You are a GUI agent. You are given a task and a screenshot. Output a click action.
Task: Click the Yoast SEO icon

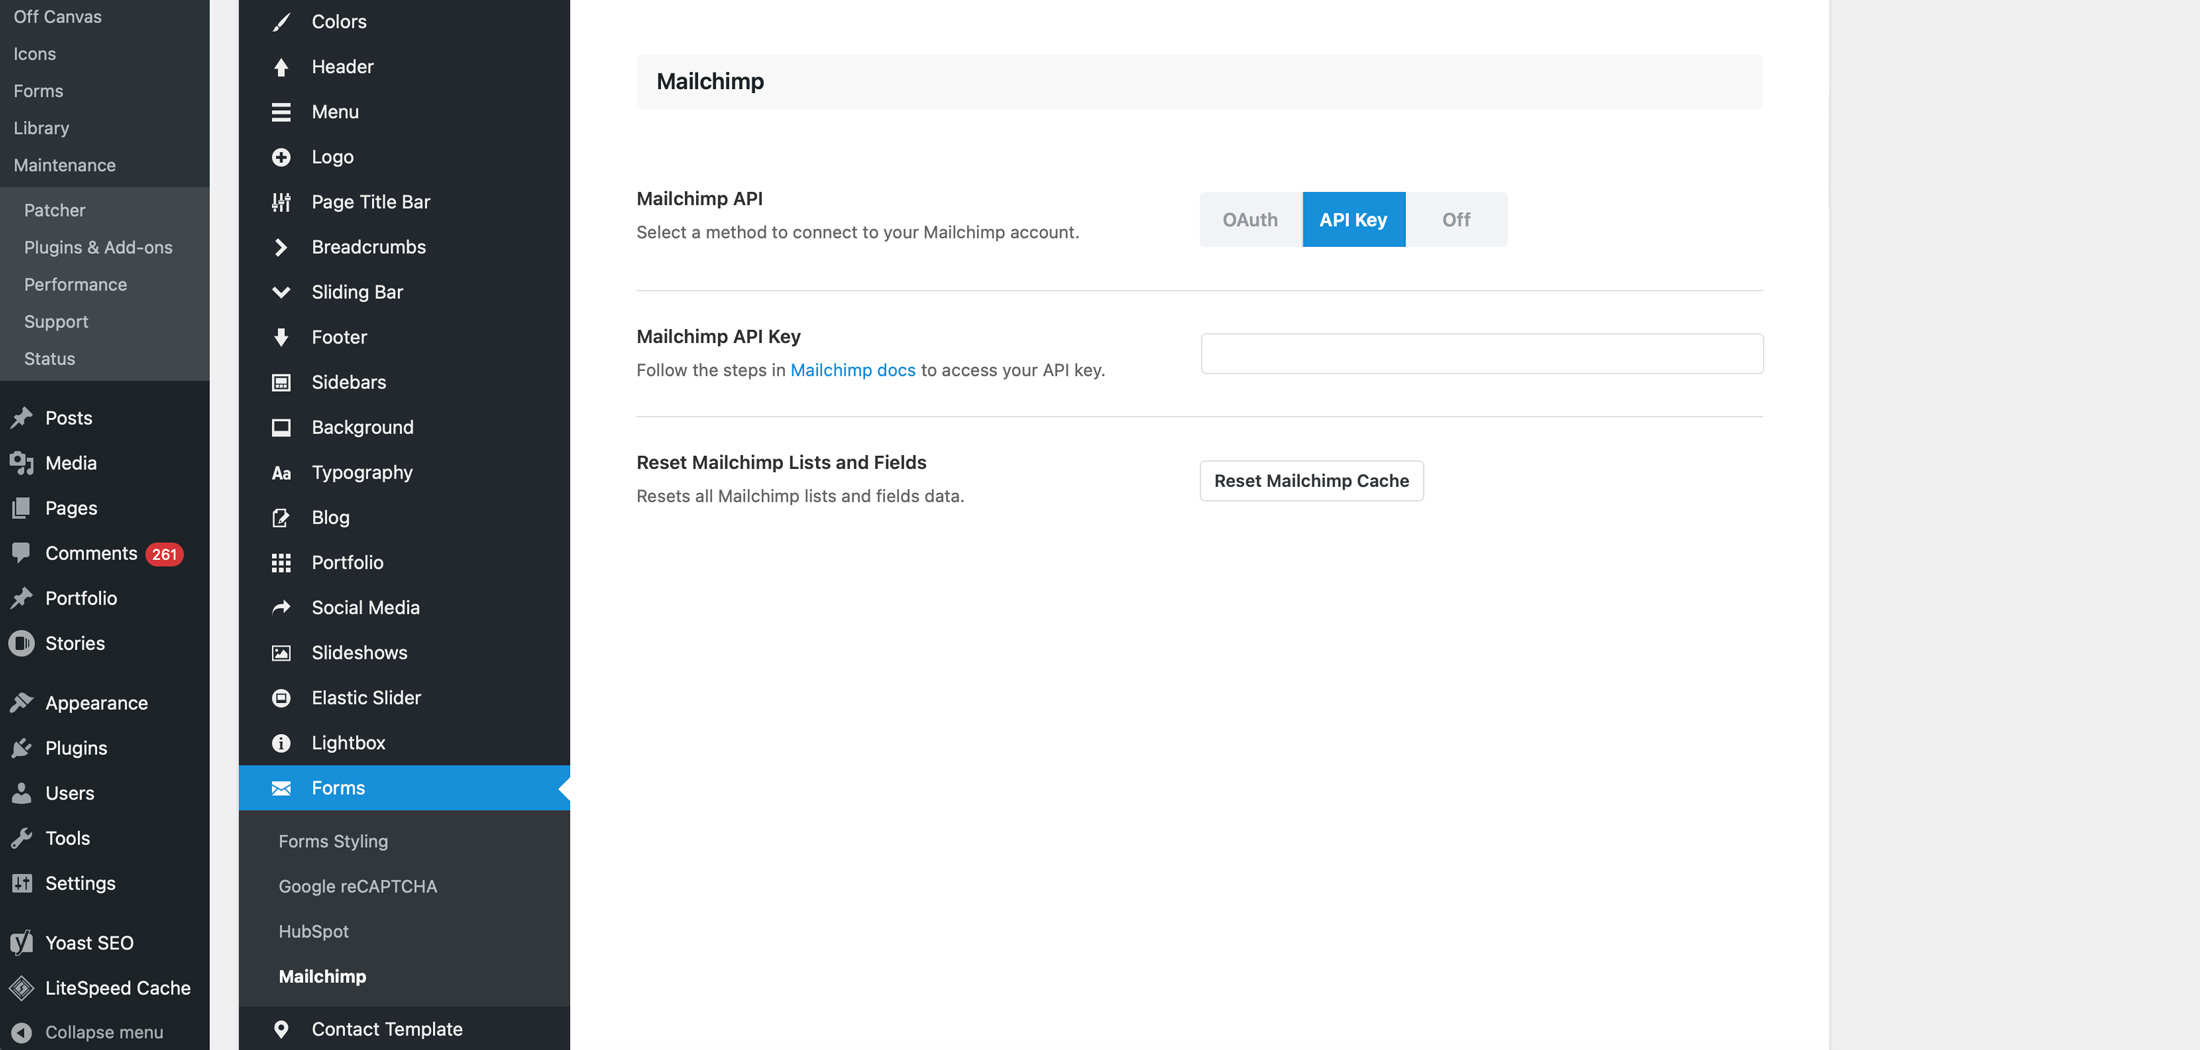pos(22,942)
